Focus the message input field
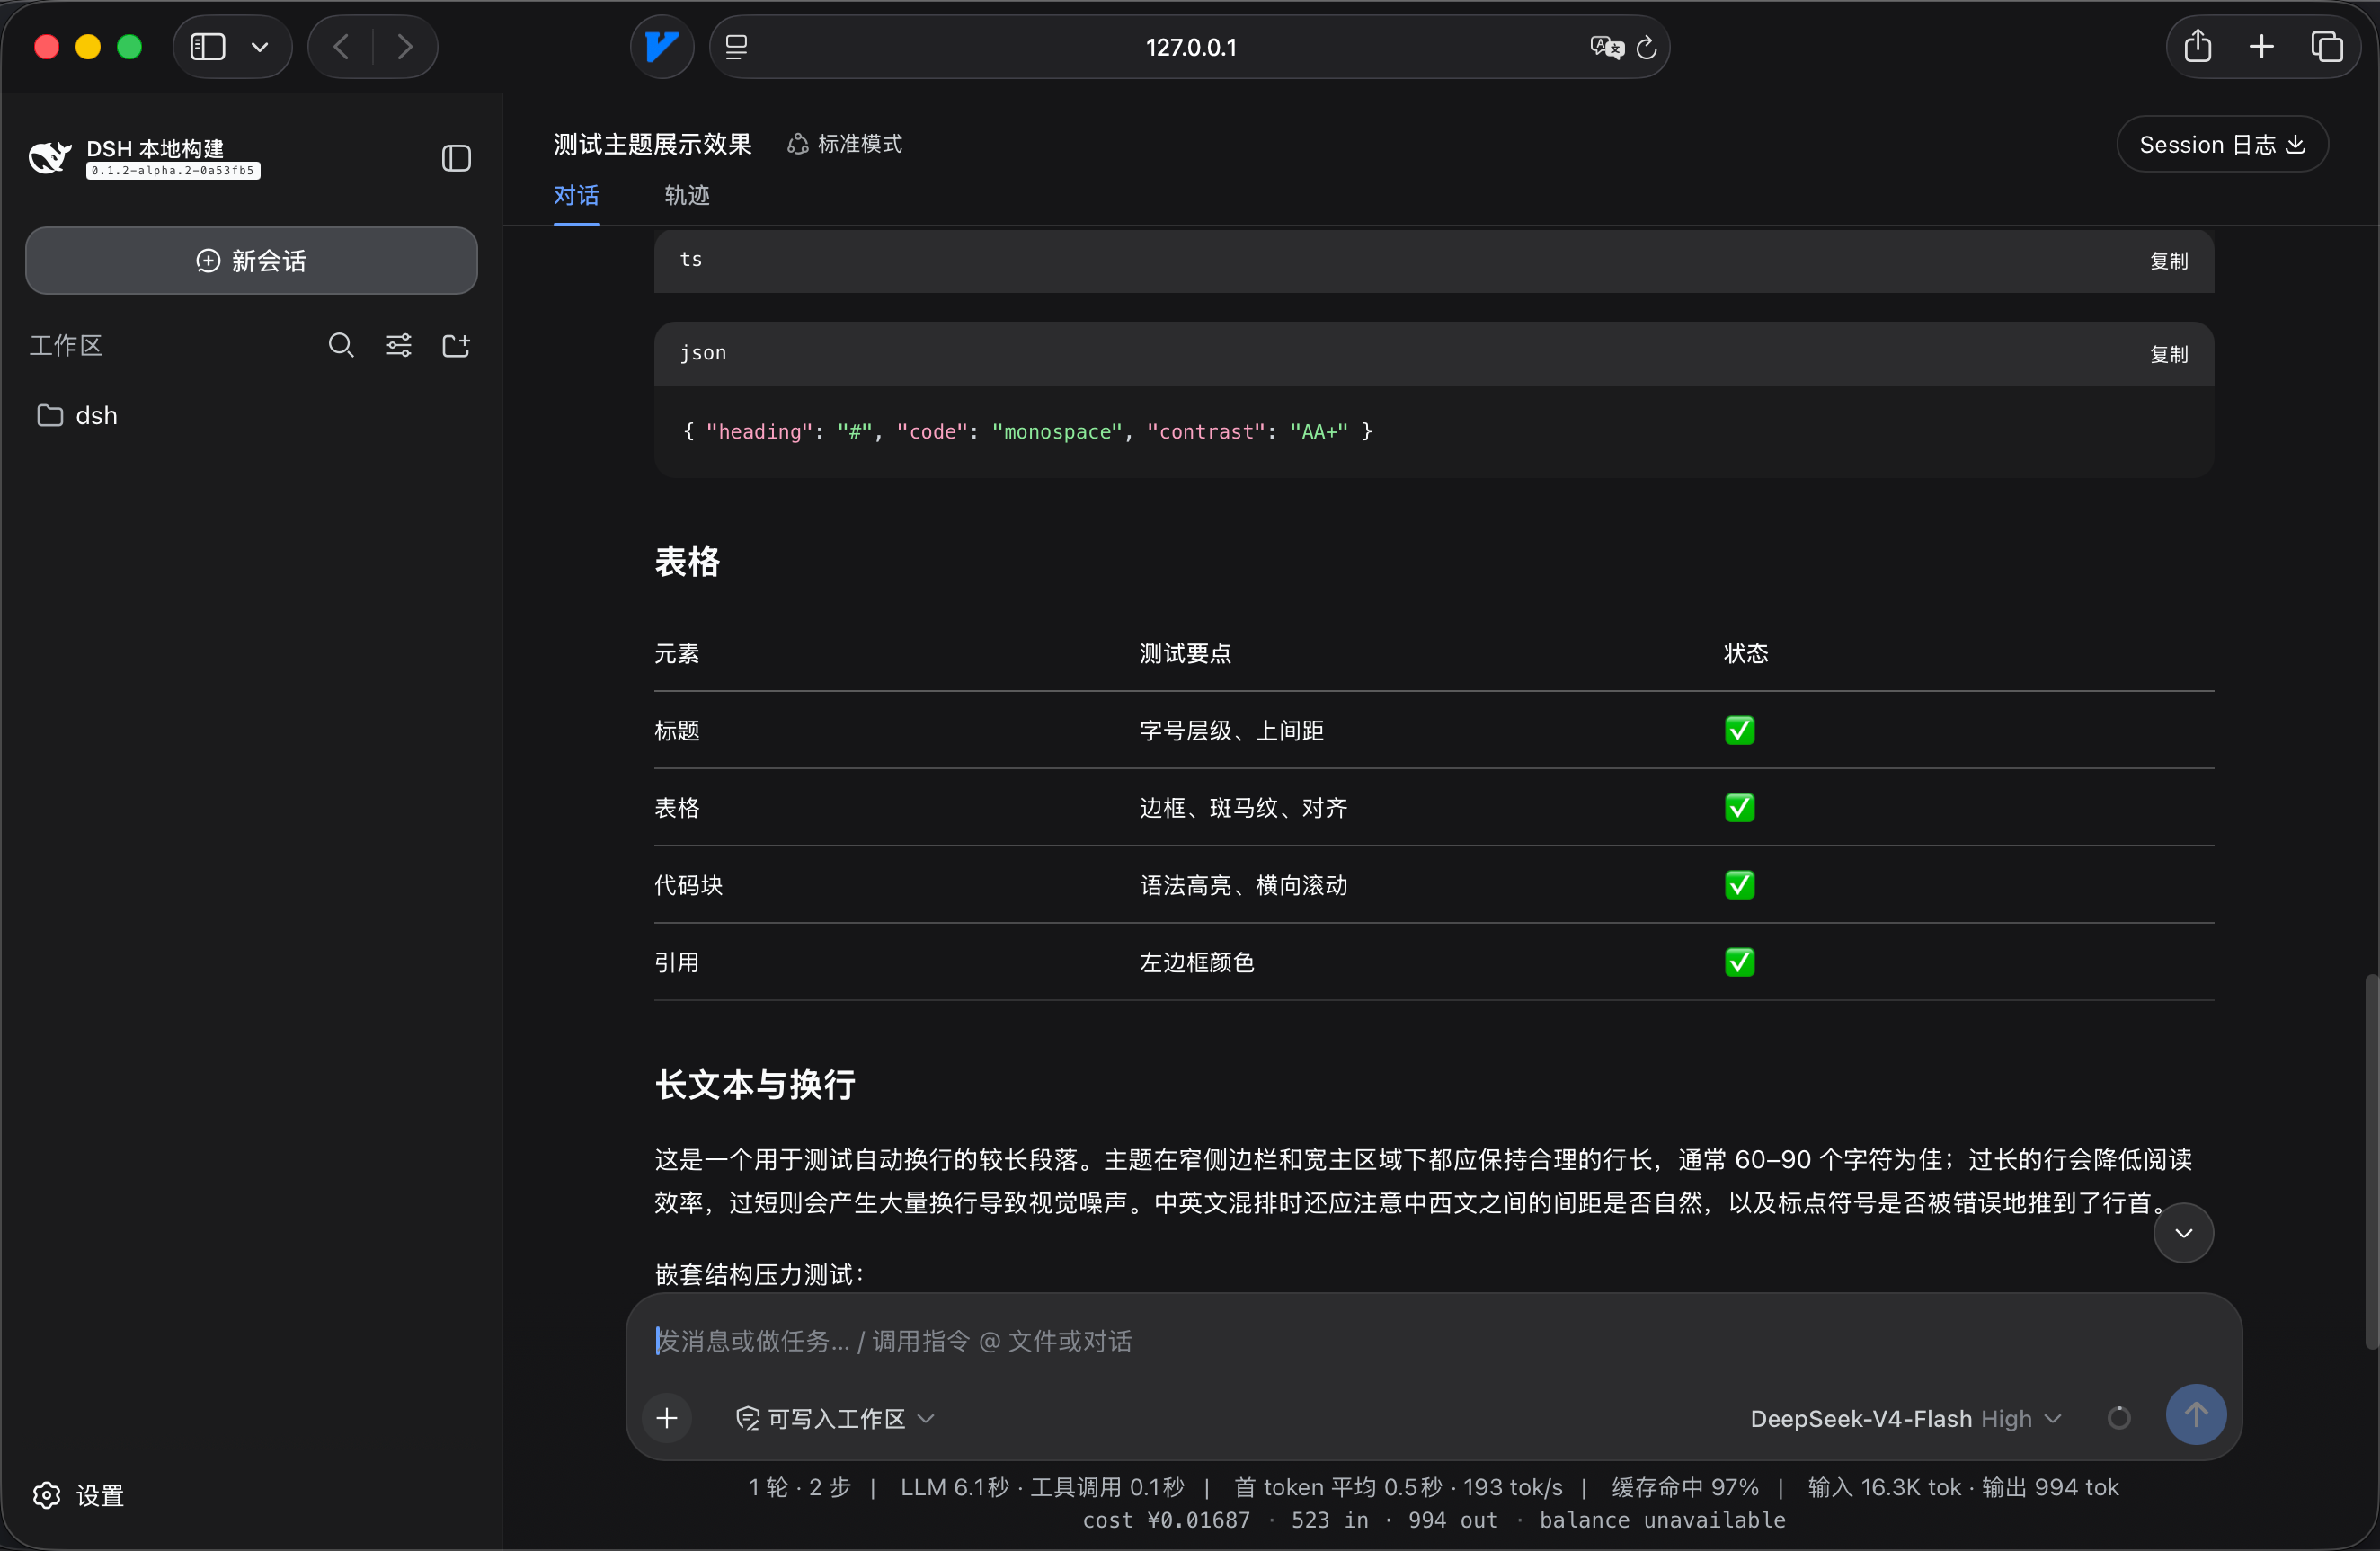 [1433, 1341]
